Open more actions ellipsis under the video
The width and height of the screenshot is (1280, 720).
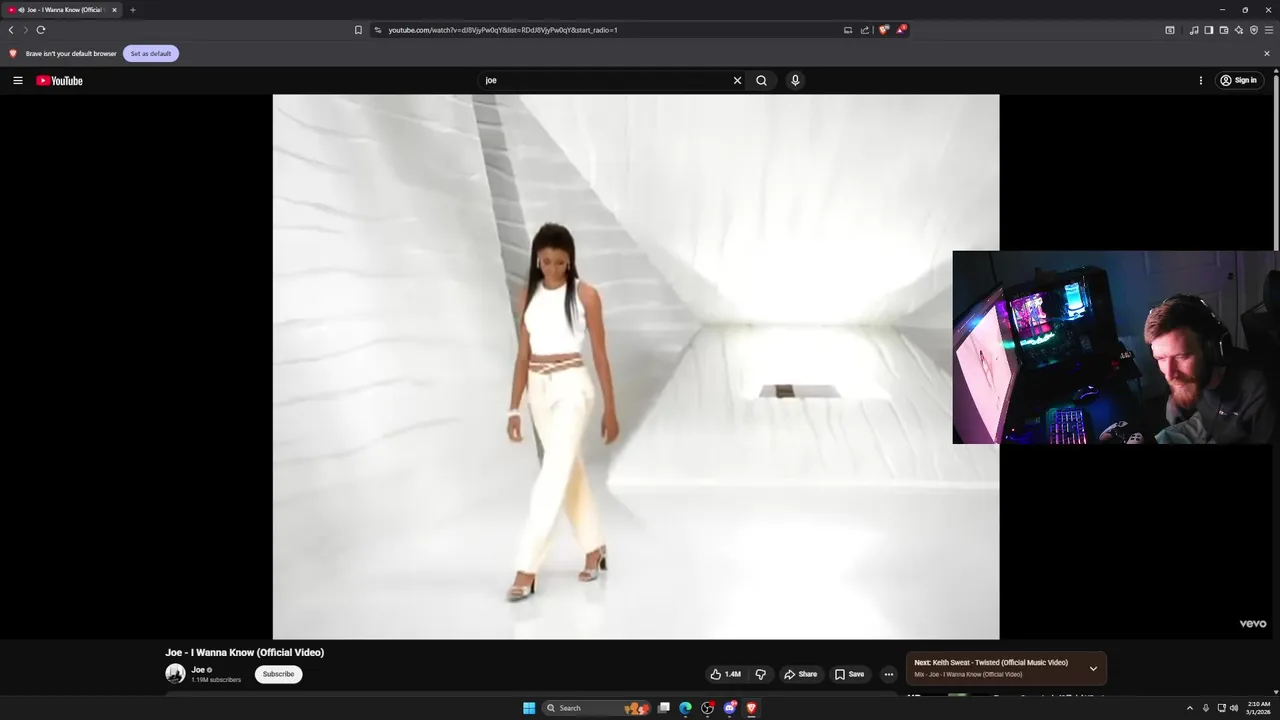click(x=888, y=674)
